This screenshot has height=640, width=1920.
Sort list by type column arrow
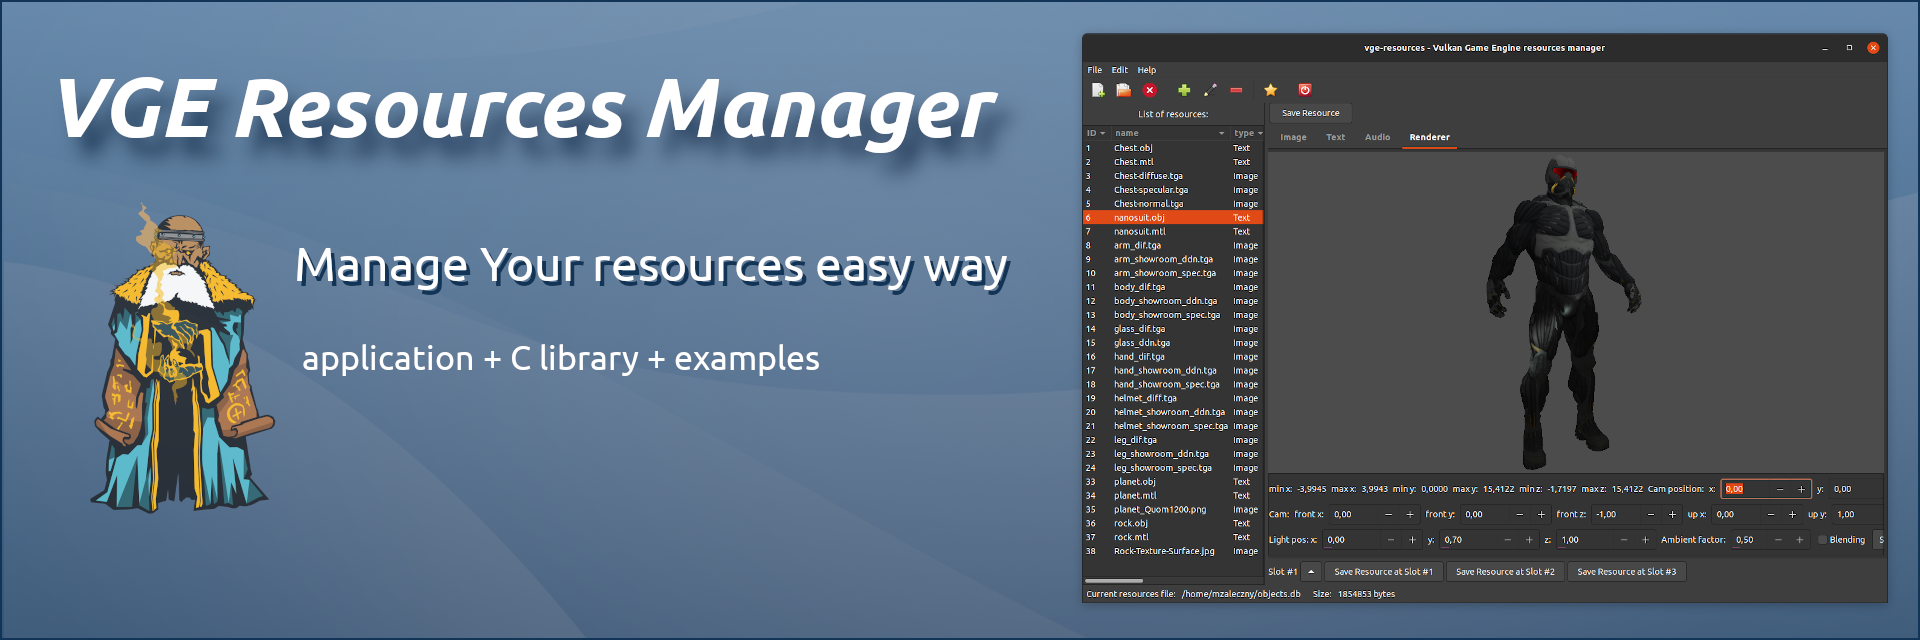click(x=1260, y=133)
